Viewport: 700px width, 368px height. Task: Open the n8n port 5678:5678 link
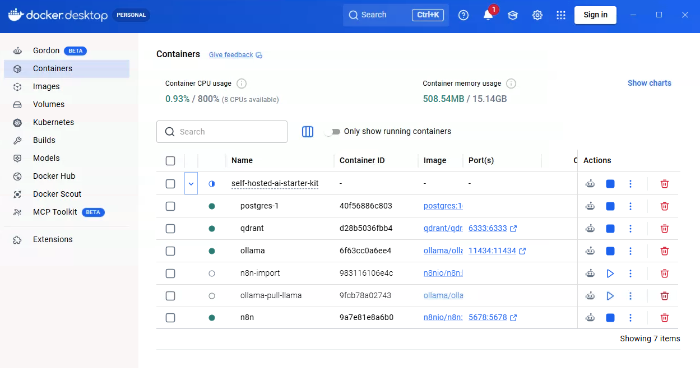[x=492, y=318]
